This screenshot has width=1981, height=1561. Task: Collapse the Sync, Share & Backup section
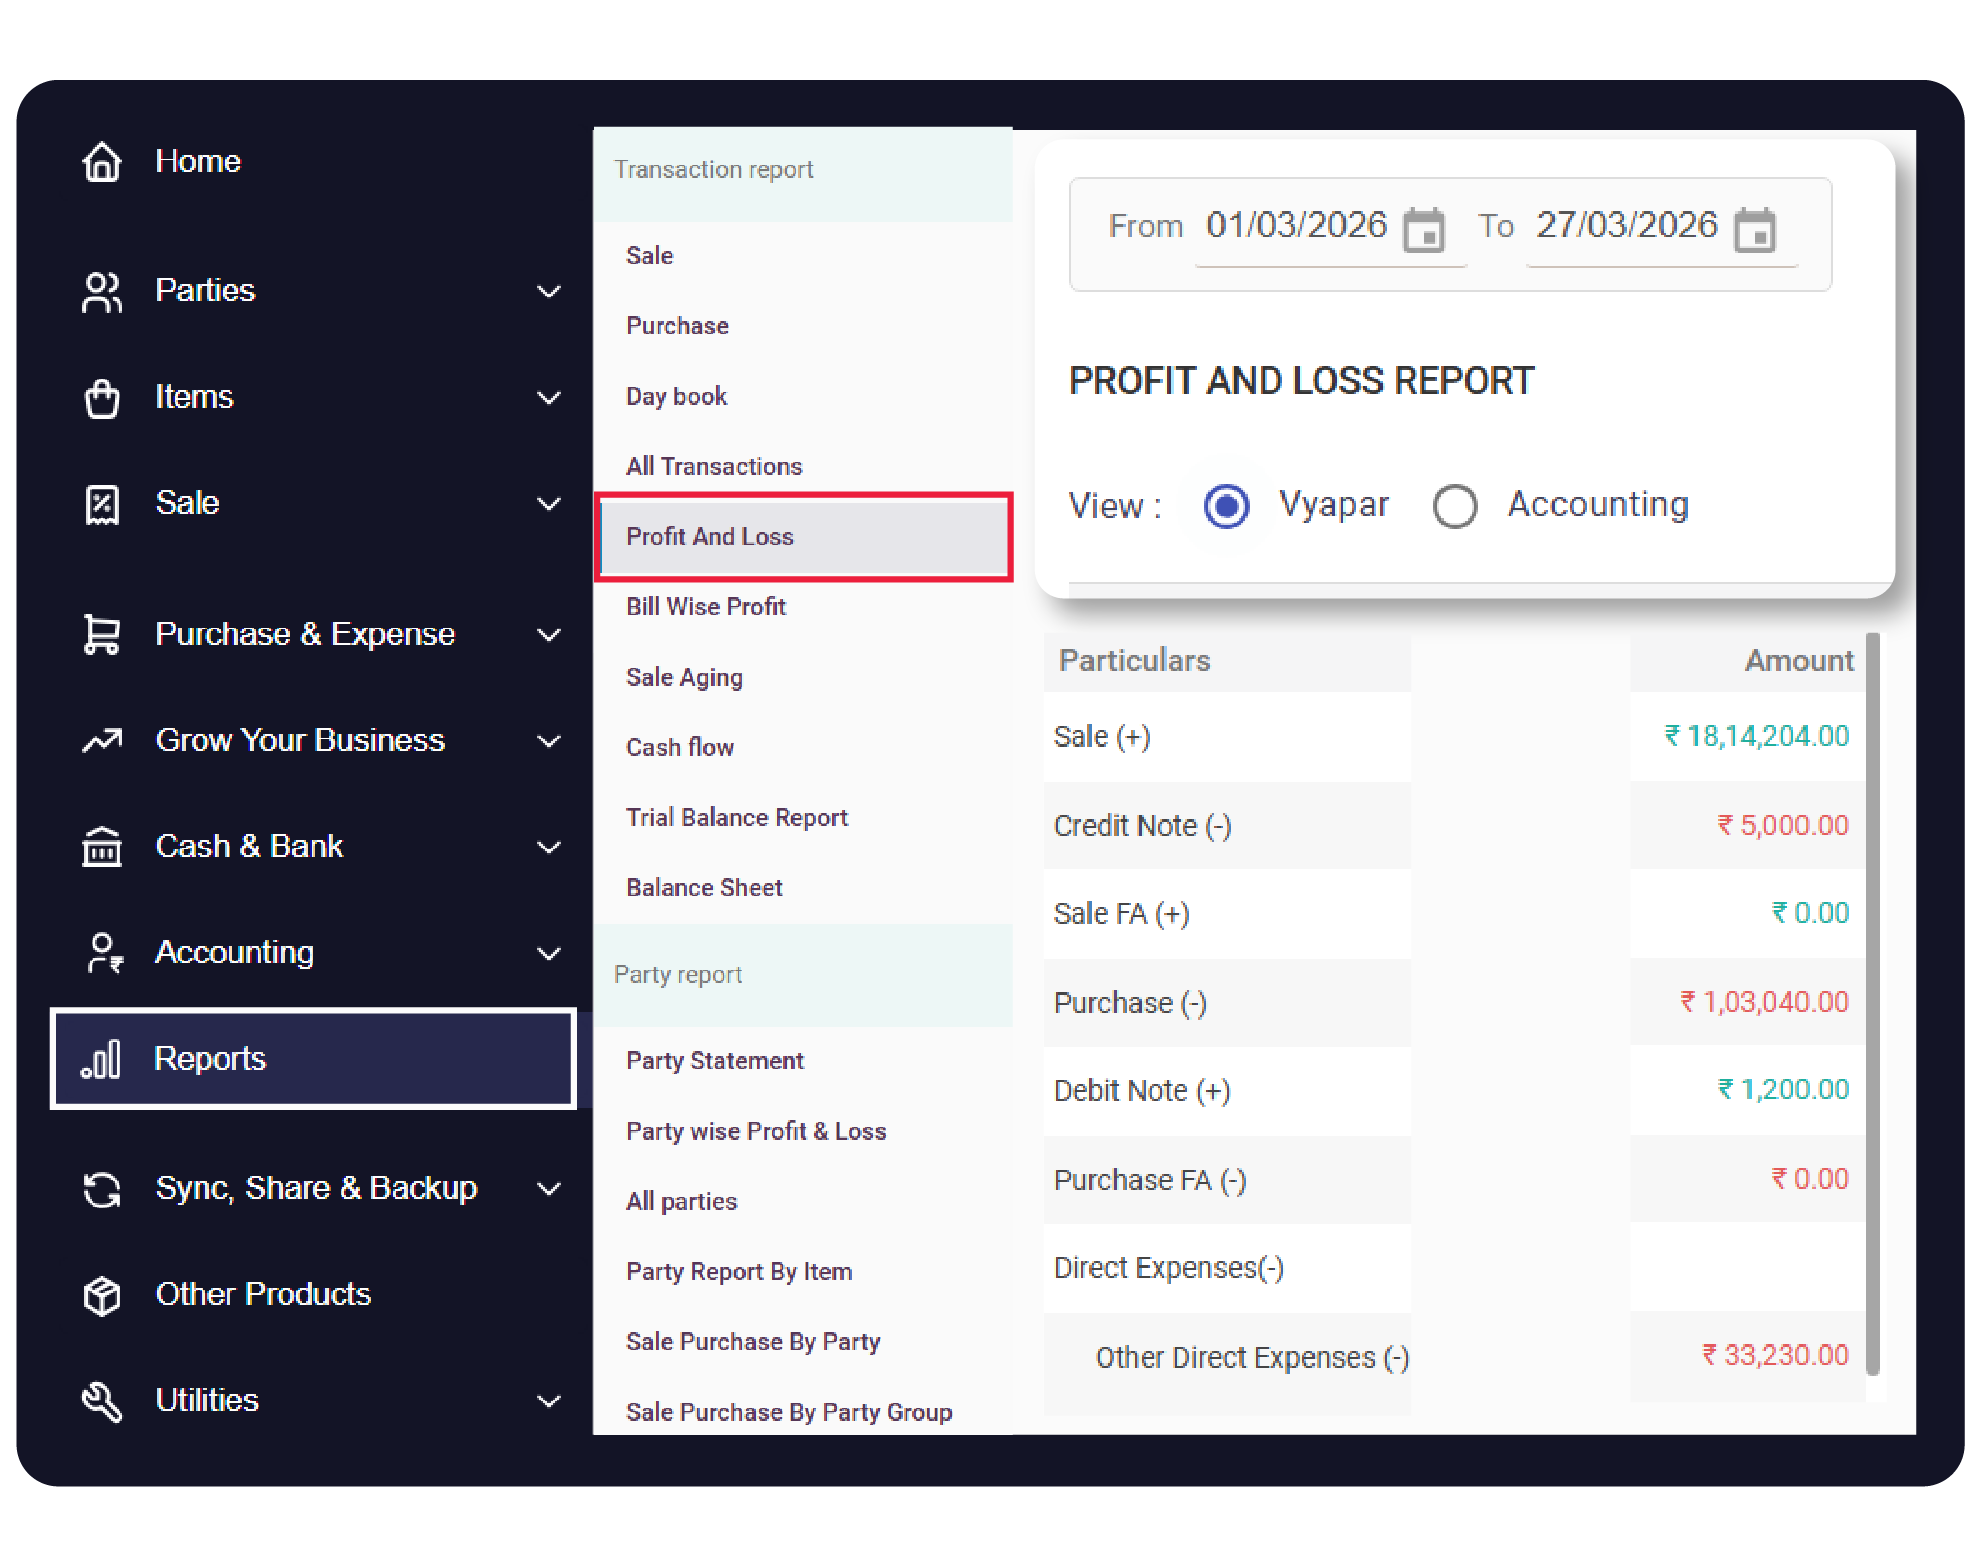[x=550, y=1189]
